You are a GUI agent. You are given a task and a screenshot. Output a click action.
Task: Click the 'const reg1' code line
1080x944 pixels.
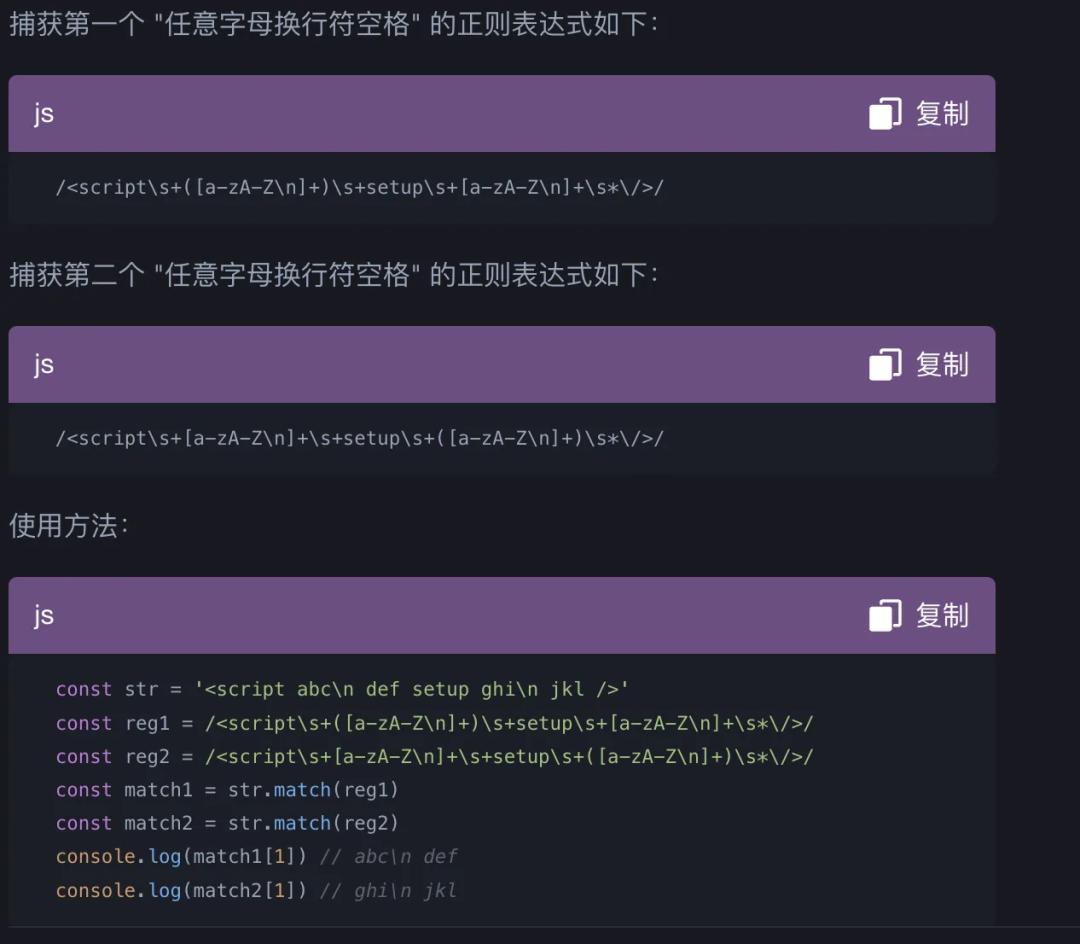tap(434, 723)
